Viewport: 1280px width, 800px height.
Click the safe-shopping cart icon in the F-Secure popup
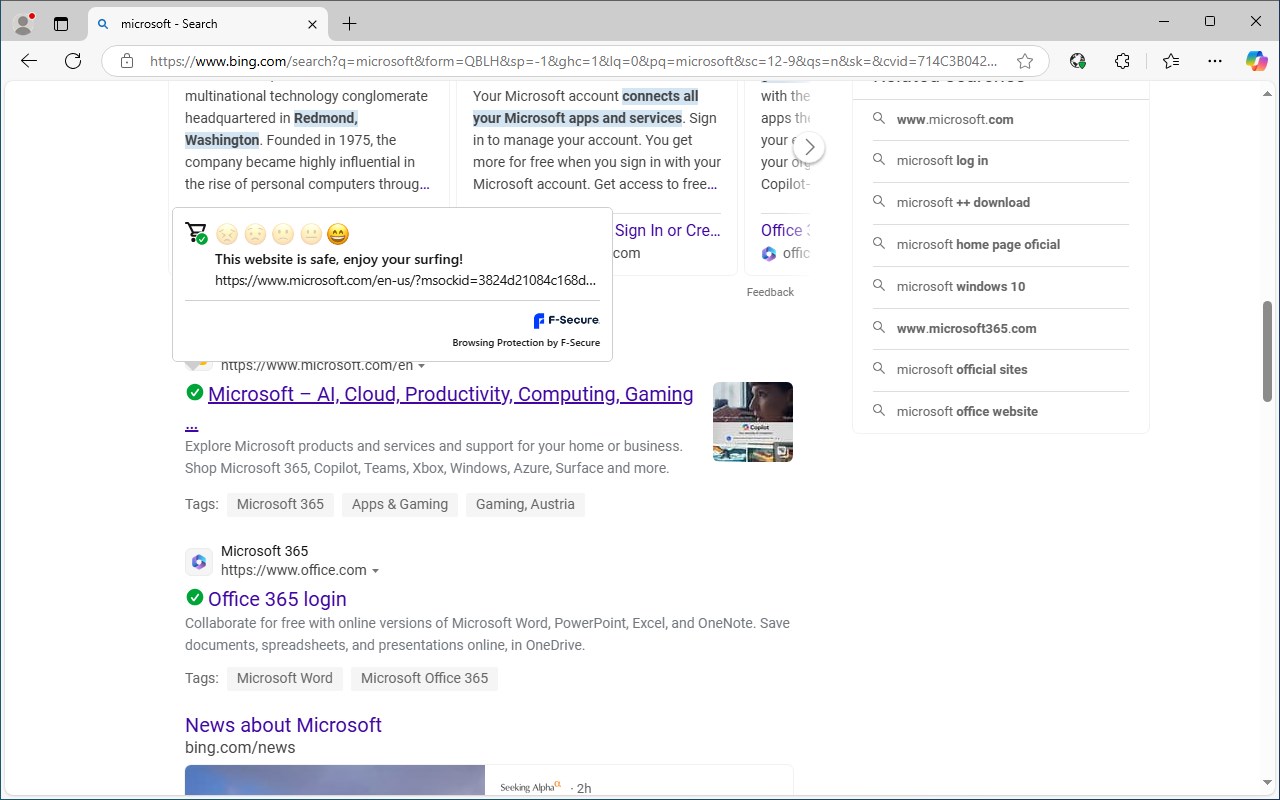point(197,231)
